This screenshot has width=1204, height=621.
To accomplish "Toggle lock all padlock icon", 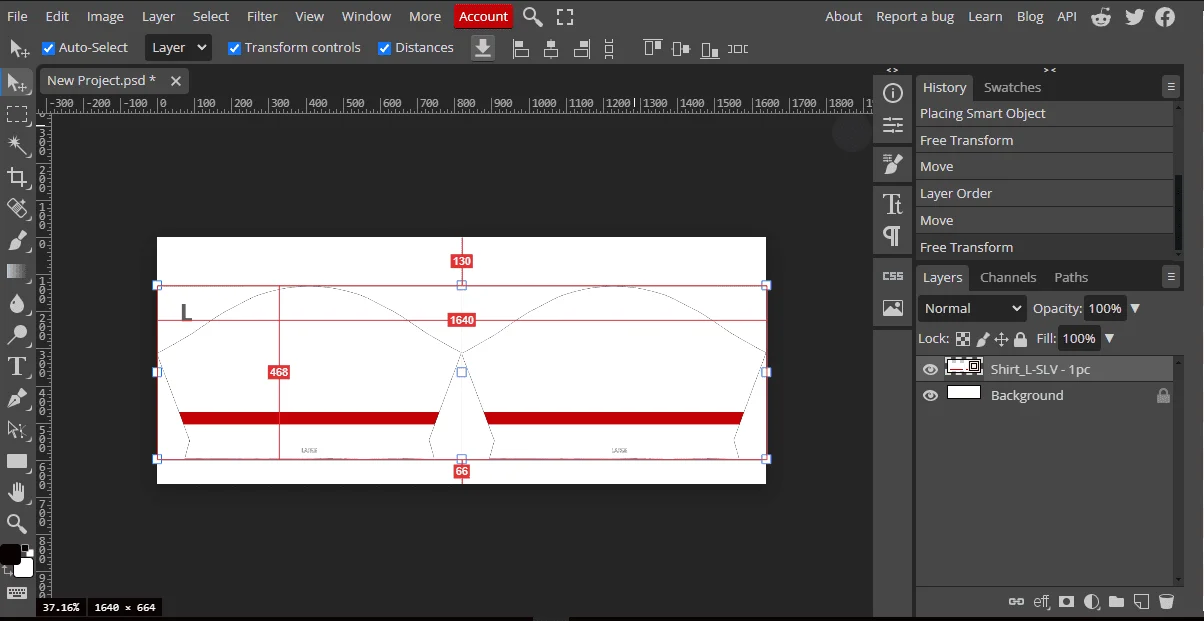I will 1020,339.
